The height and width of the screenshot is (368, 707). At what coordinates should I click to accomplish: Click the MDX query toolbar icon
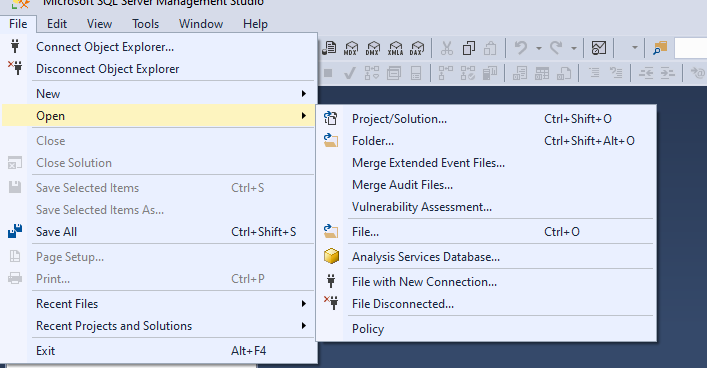[x=351, y=48]
